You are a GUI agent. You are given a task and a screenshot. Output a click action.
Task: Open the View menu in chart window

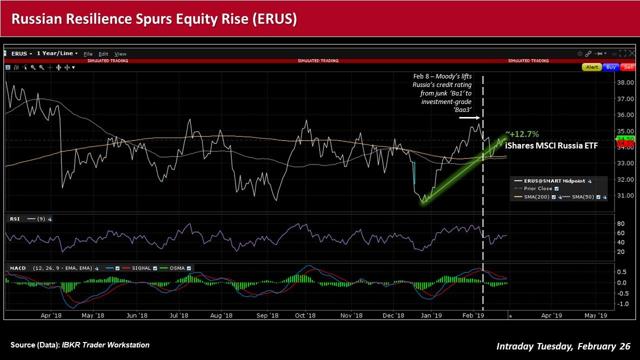[x=120, y=54]
